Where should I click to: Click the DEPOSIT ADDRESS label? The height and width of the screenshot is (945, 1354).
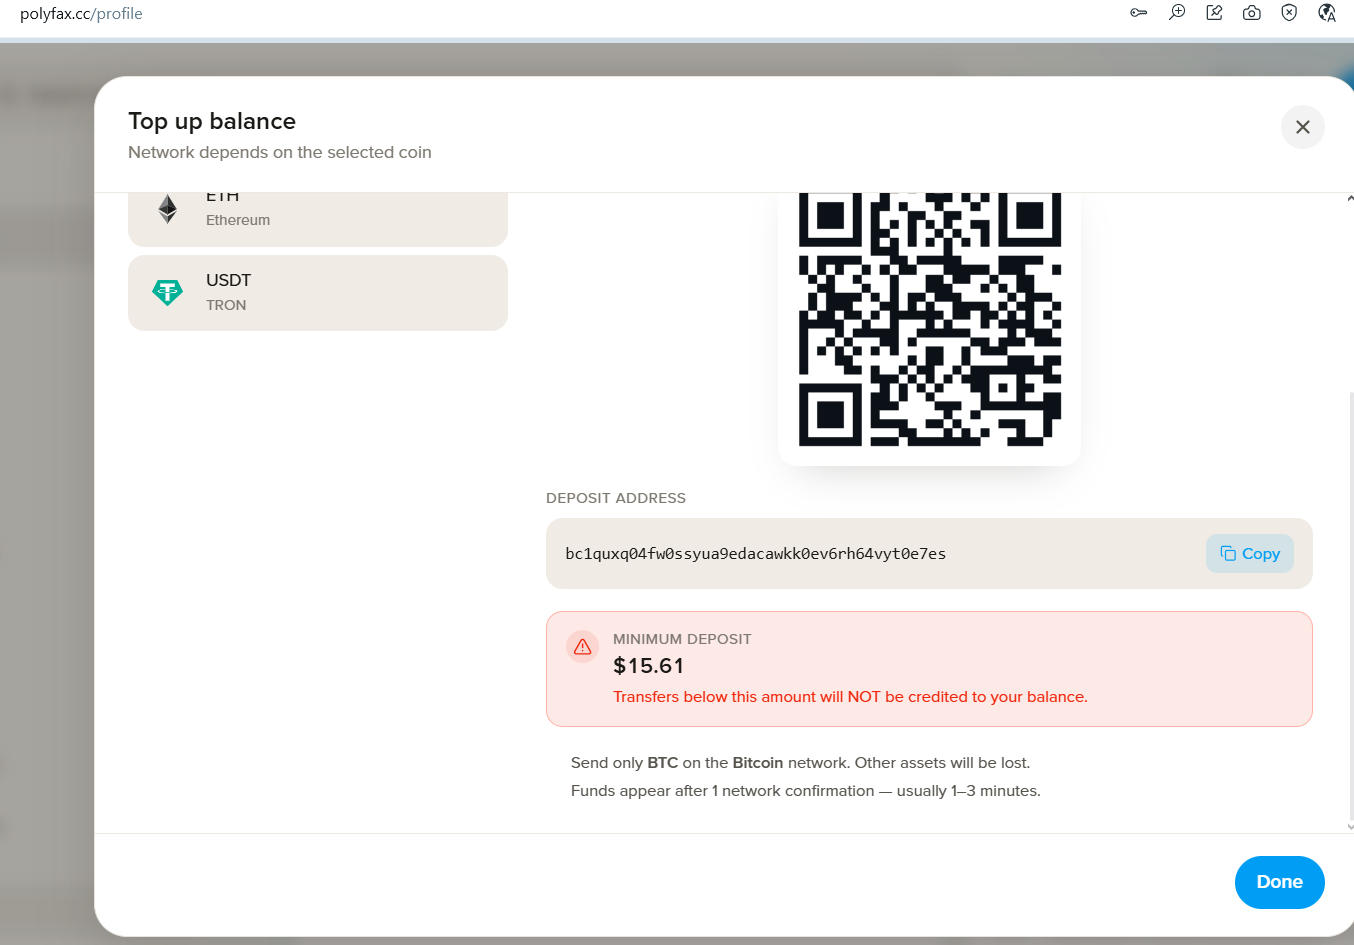(x=616, y=498)
